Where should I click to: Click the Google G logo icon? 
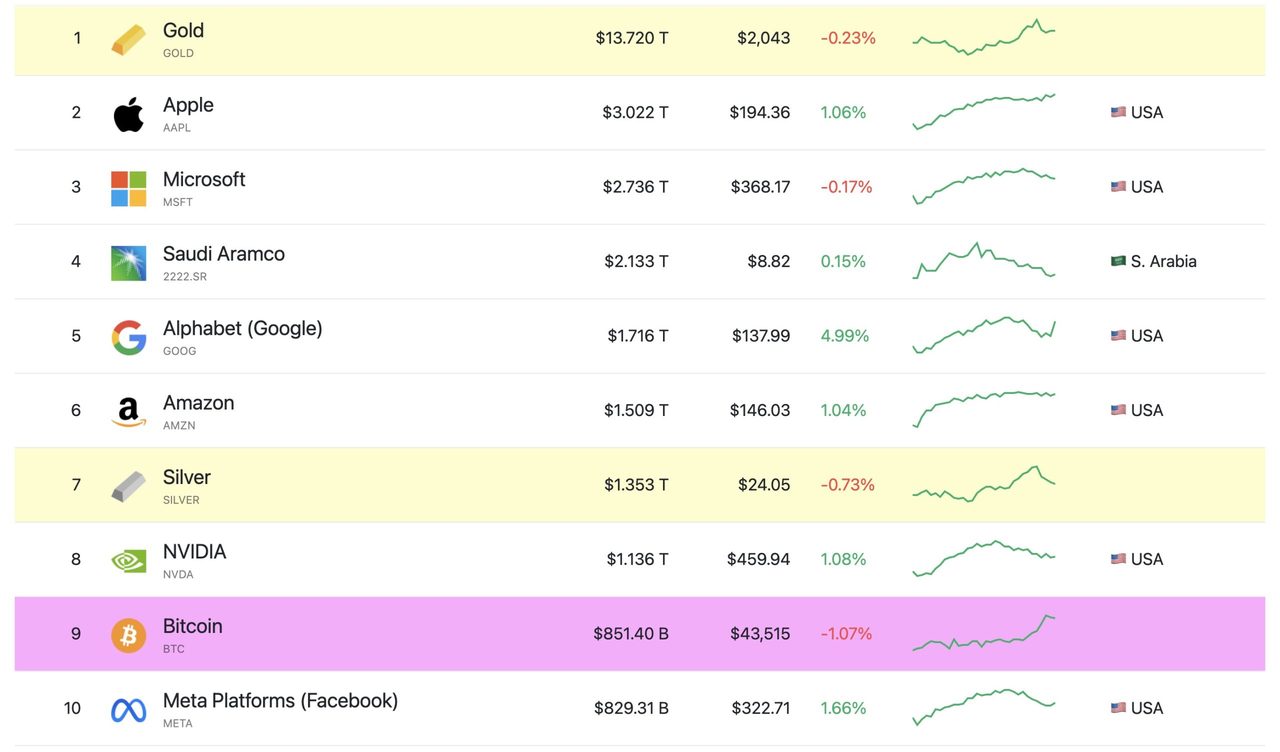coord(128,337)
